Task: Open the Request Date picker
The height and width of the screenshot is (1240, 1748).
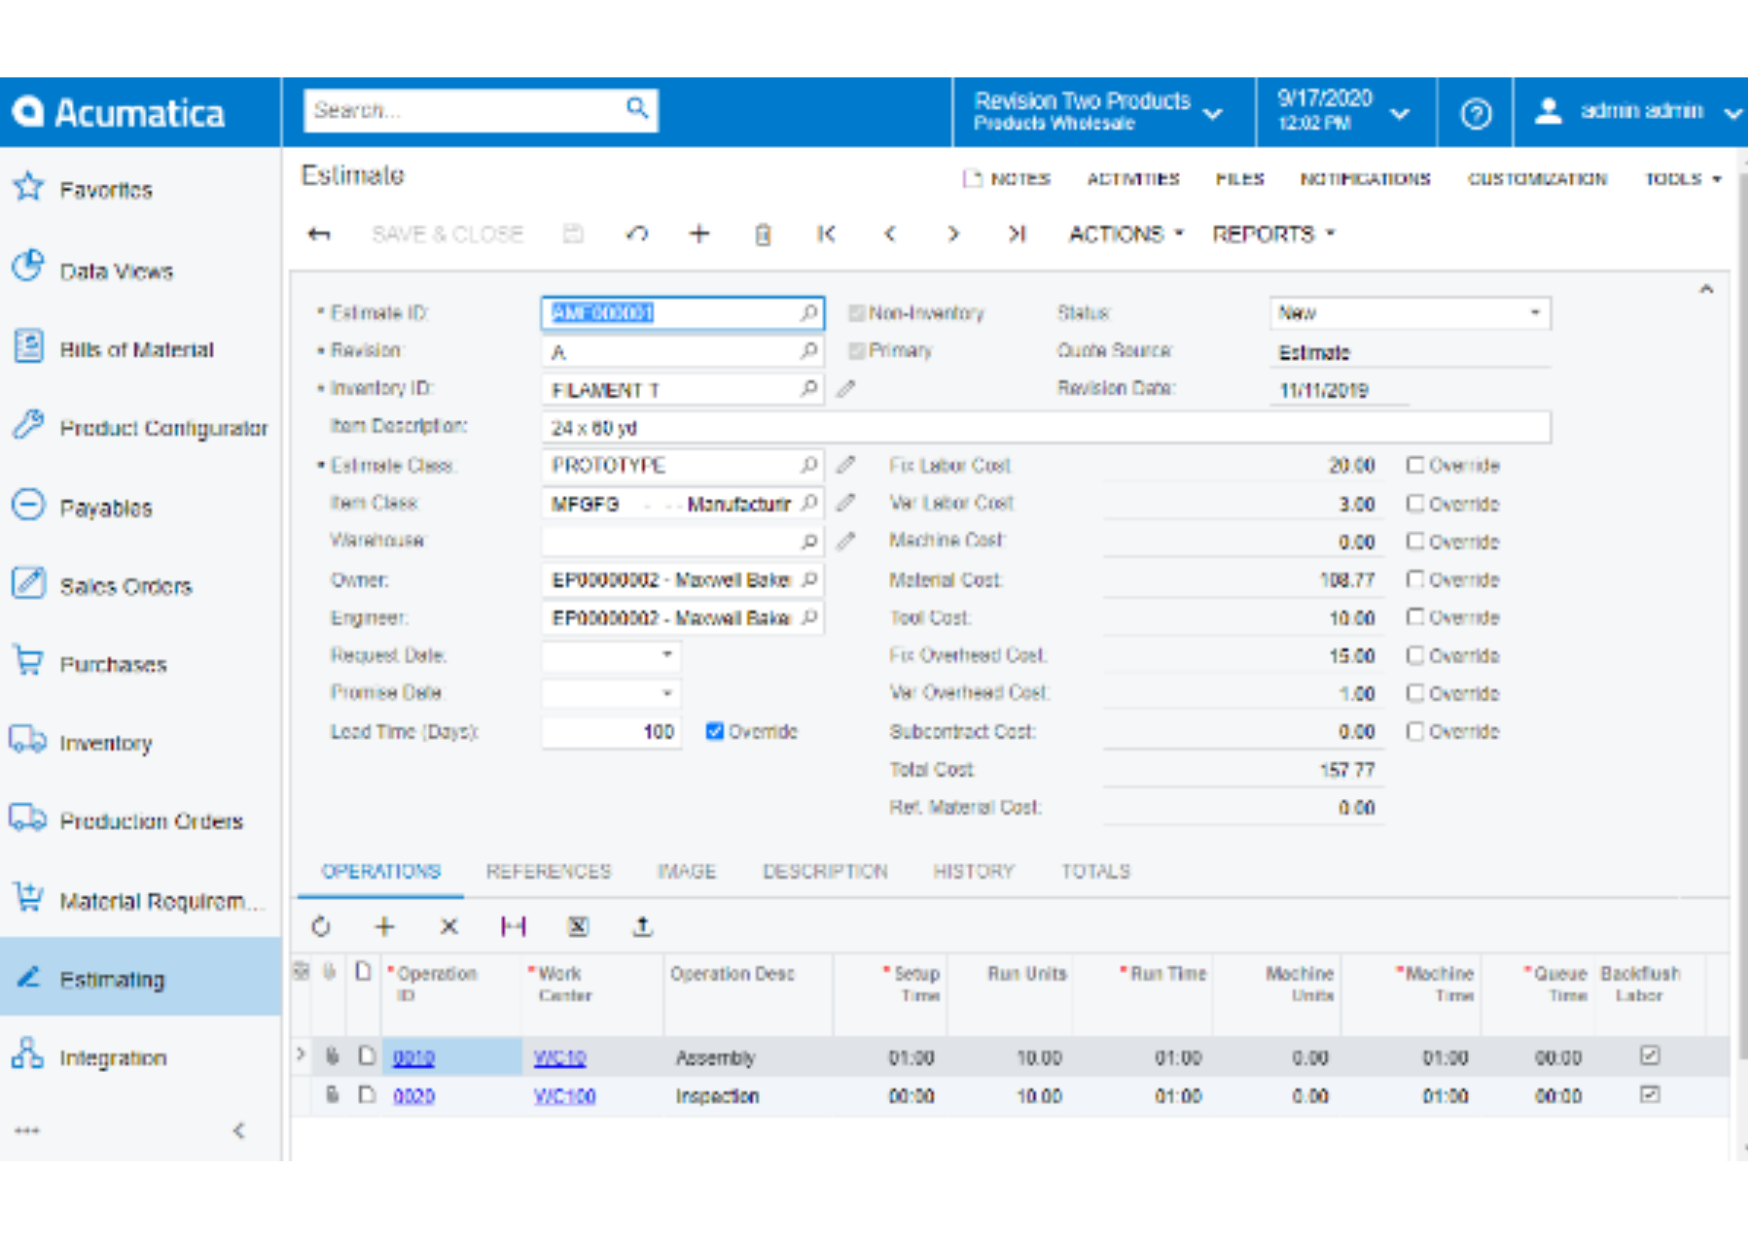Action: pos(668,655)
